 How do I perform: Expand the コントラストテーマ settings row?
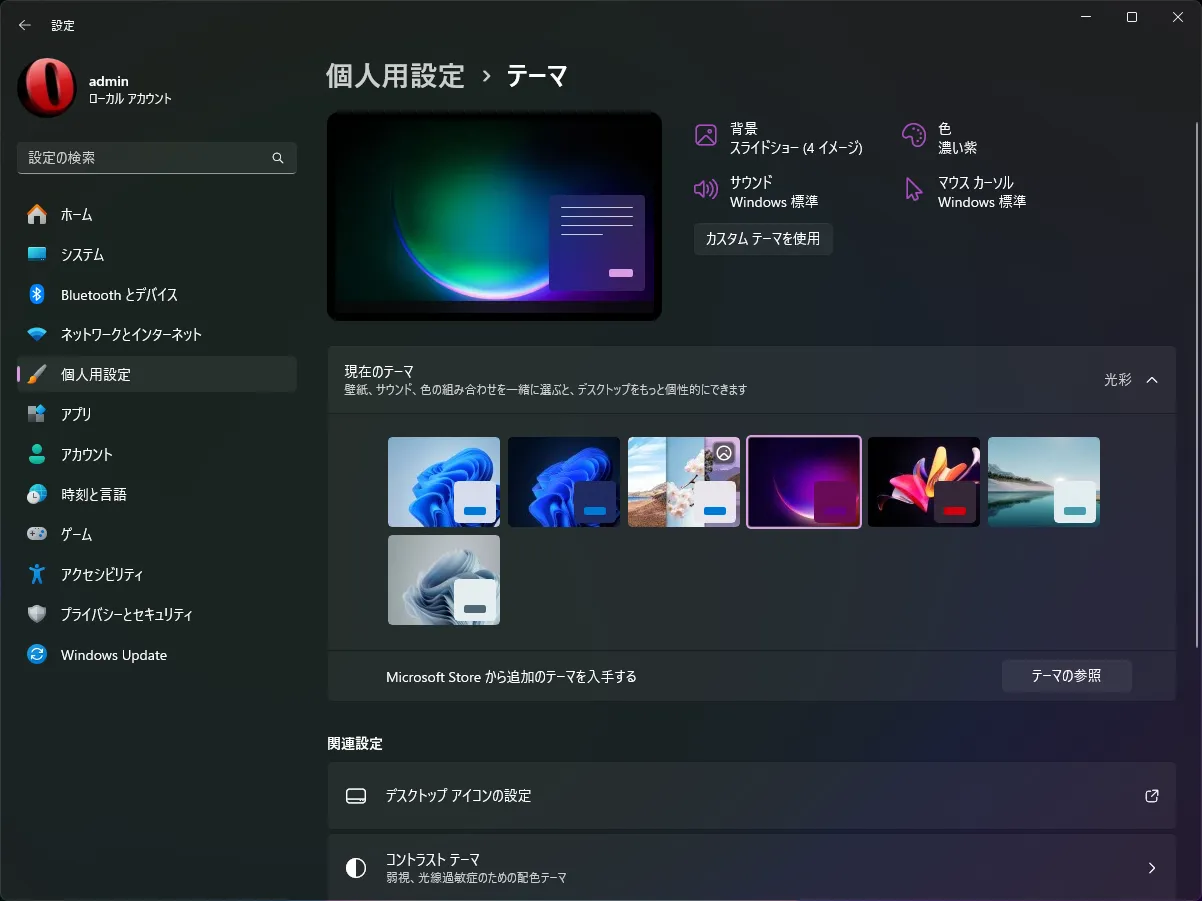tap(1151, 867)
